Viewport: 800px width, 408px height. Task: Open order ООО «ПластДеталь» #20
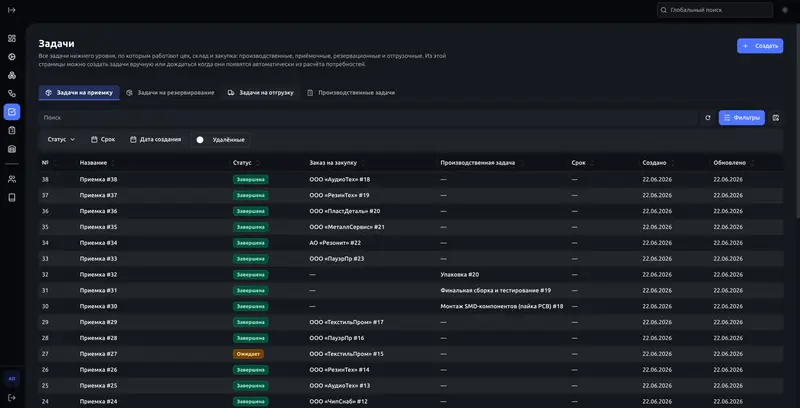[344, 211]
